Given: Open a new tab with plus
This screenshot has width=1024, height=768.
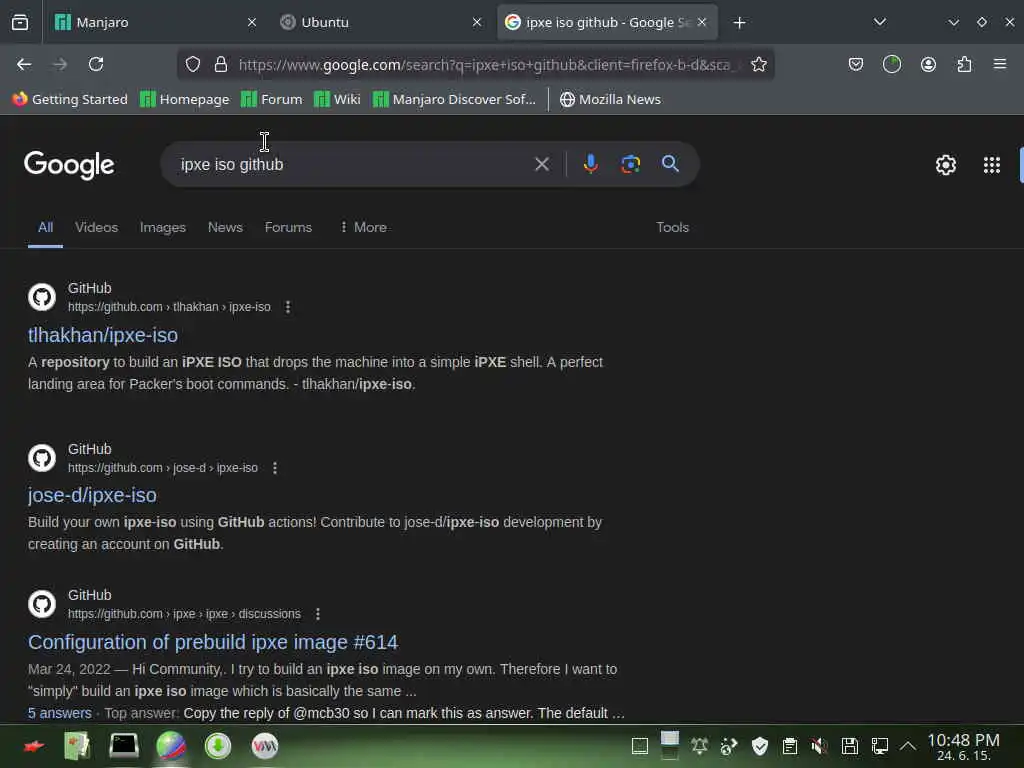Looking at the screenshot, I should (739, 23).
